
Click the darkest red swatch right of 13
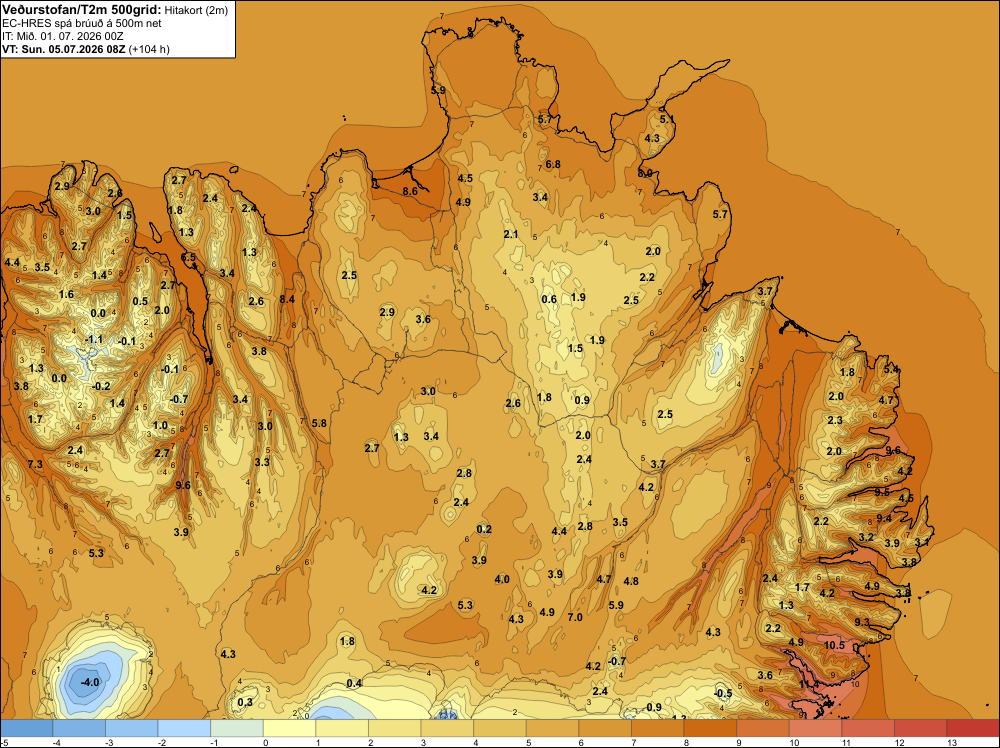(973, 728)
